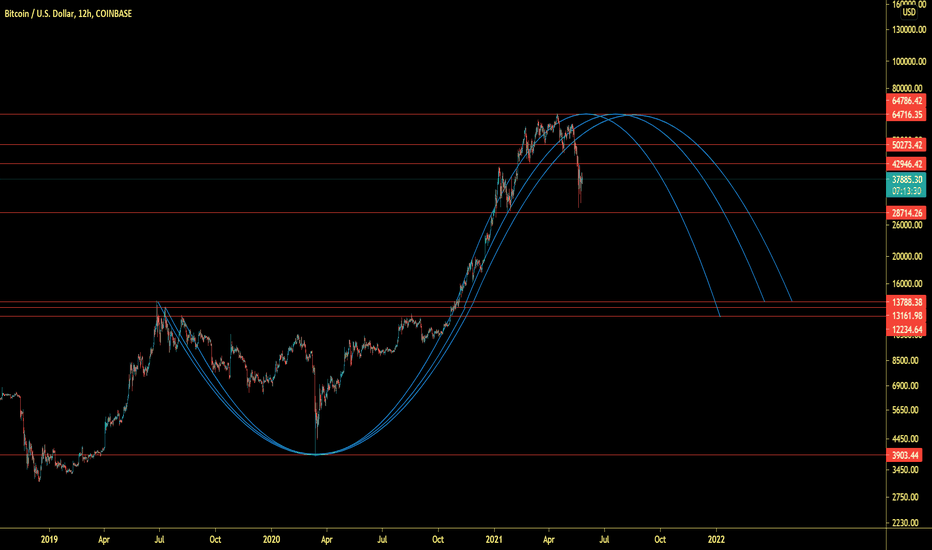This screenshot has height=550, width=932.
Task: Select the 13161.98 price label
Action: [906, 316]
